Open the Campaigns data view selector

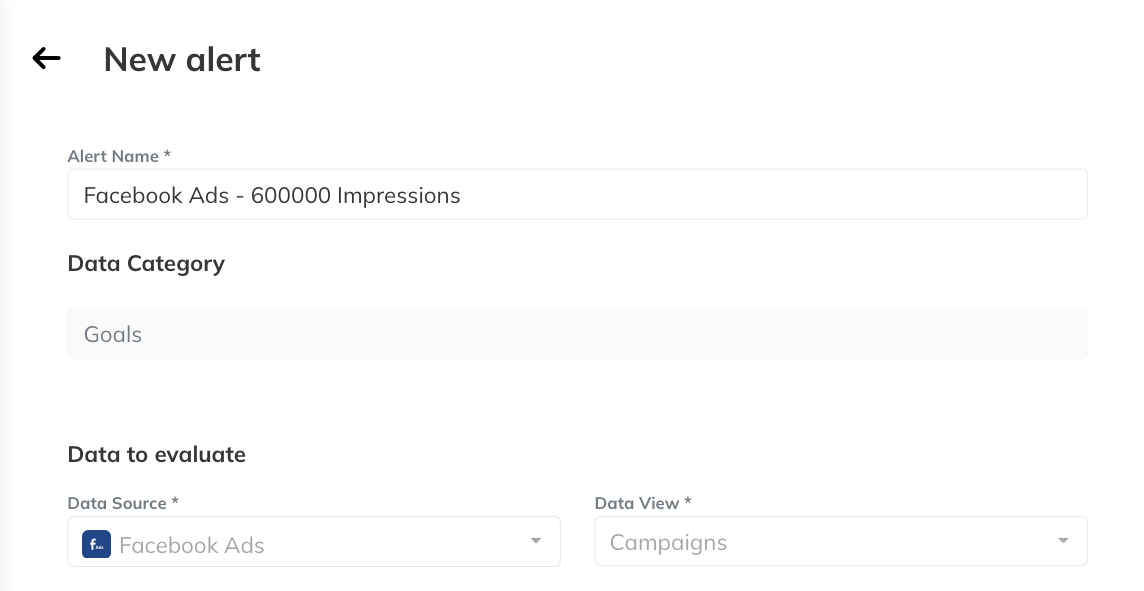841,541
